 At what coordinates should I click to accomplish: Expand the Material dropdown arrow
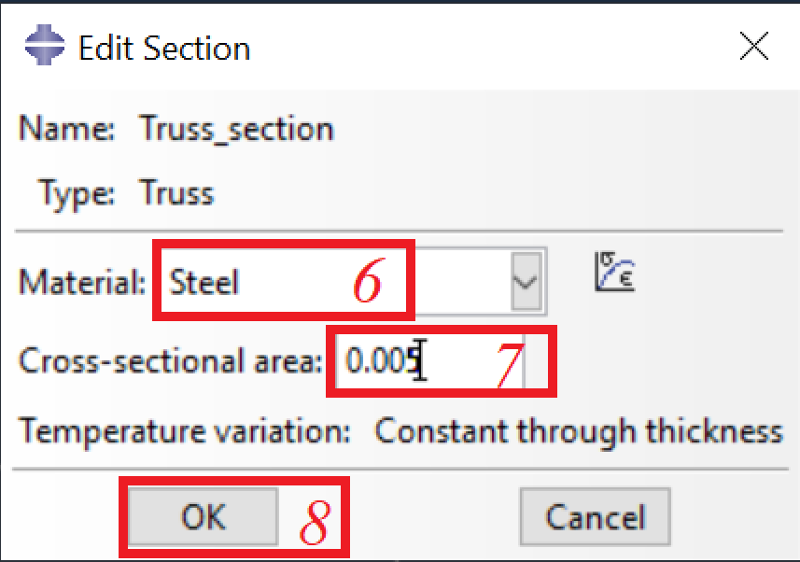click(526, 281)
